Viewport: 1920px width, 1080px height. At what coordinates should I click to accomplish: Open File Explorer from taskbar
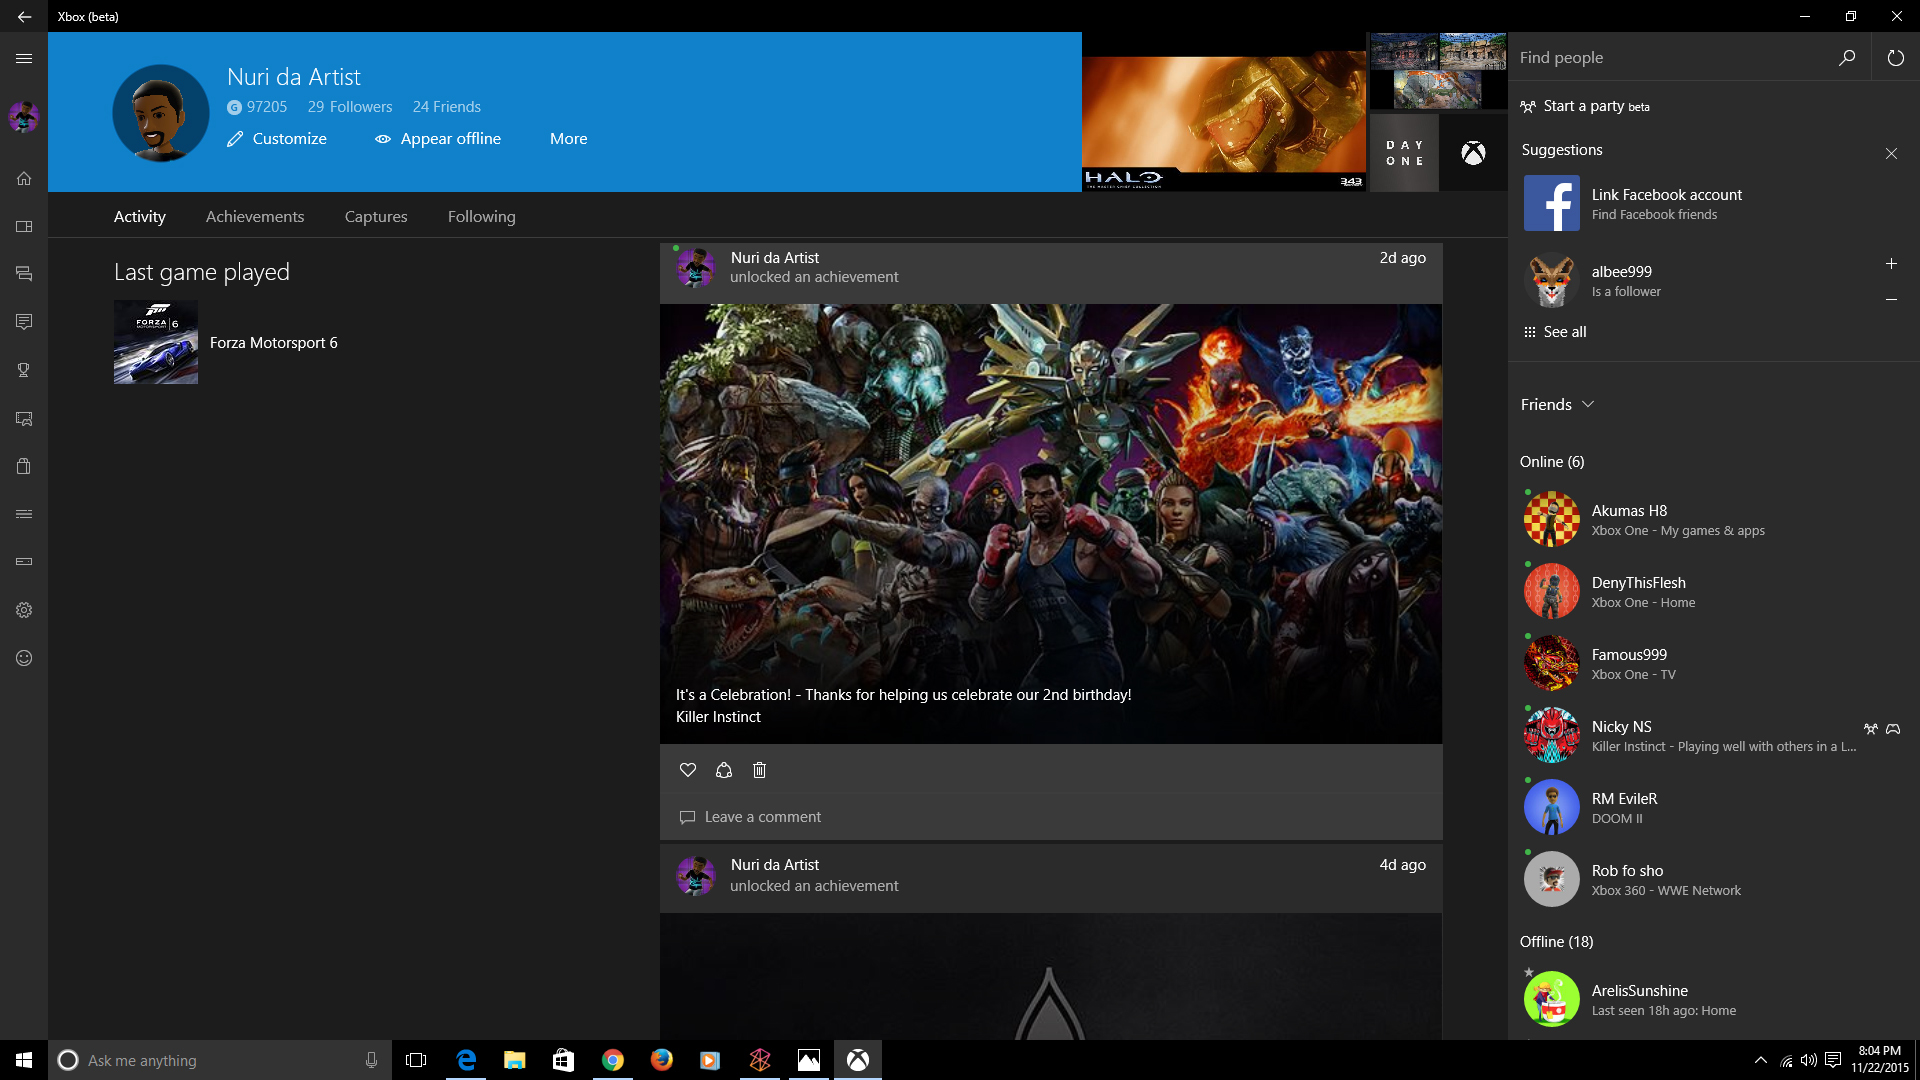[515, 1060]
